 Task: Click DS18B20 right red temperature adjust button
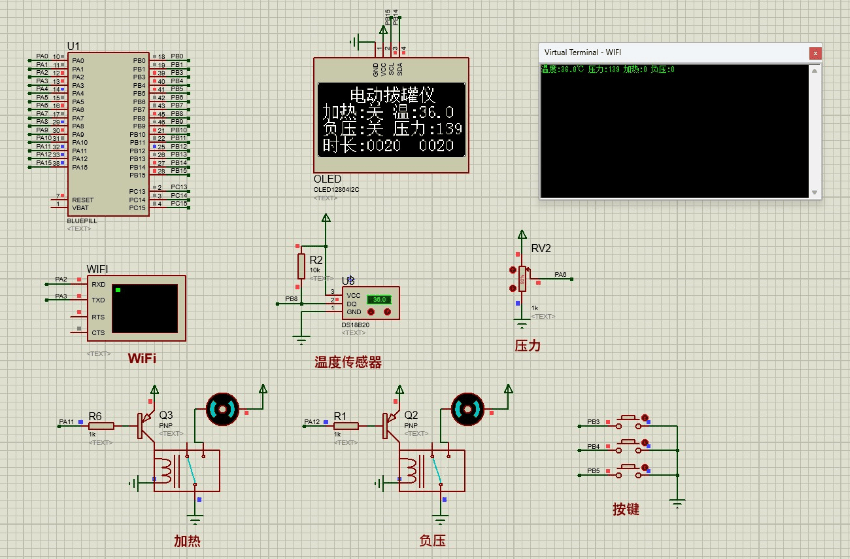coord(387,311)
